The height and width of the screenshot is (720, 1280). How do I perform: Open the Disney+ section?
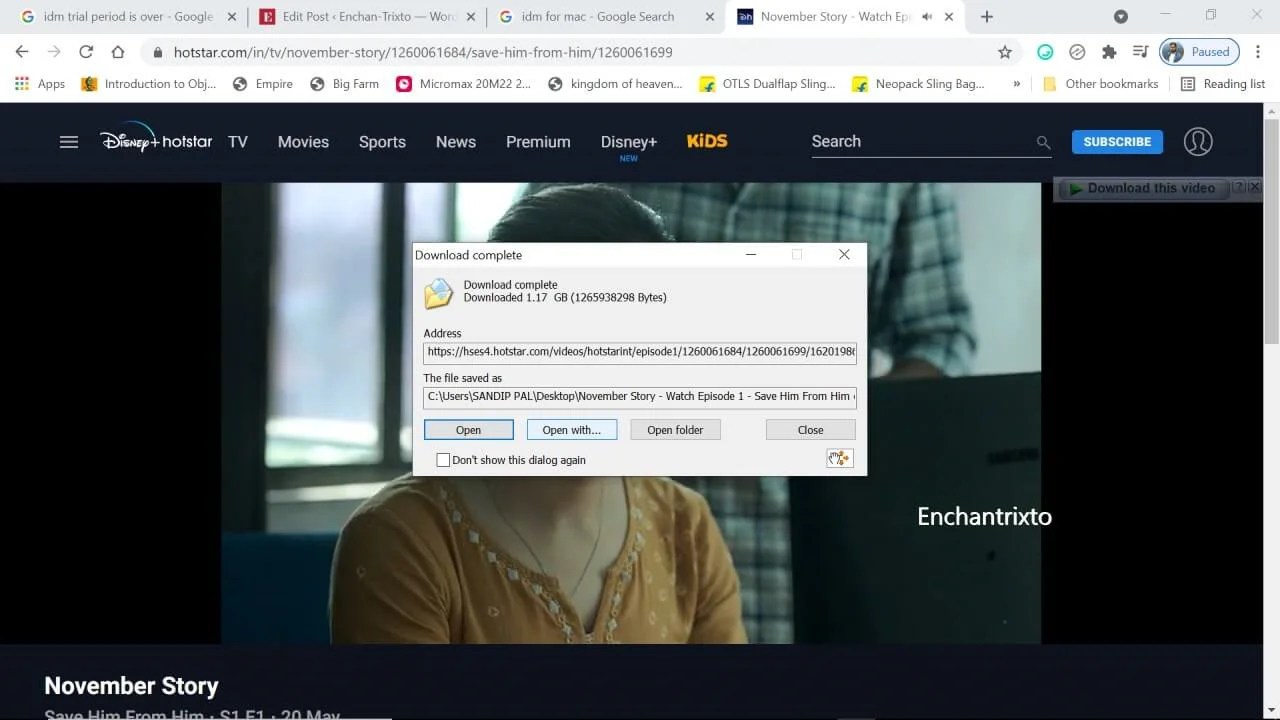pyautogui.click(x=629, y=142)
